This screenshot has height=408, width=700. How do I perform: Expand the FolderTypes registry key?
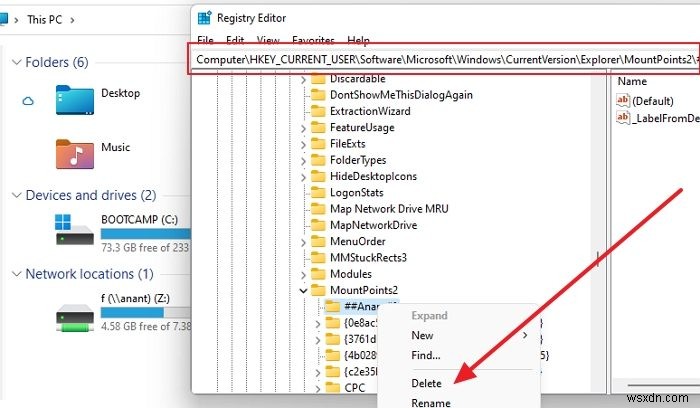303,161
